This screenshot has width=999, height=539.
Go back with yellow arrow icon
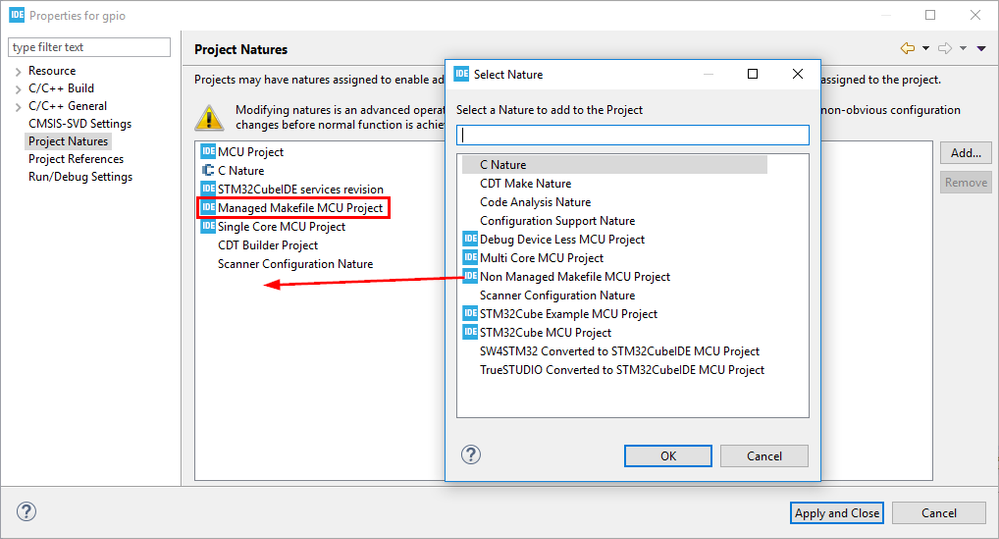(908, 48)
